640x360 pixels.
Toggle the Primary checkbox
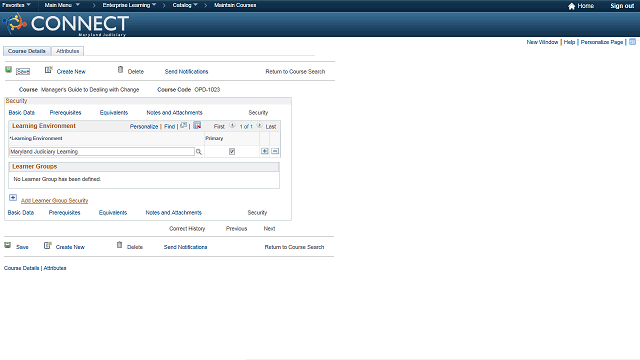coord(232,151)
